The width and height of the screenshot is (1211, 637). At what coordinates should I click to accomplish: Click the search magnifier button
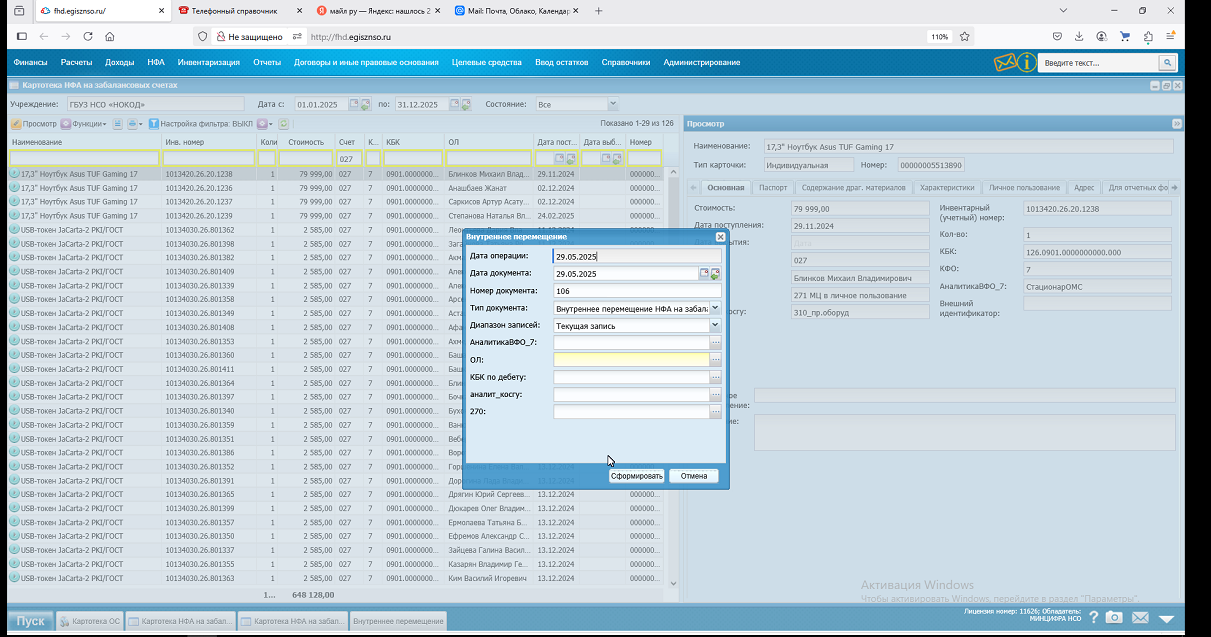point(1166,62)
